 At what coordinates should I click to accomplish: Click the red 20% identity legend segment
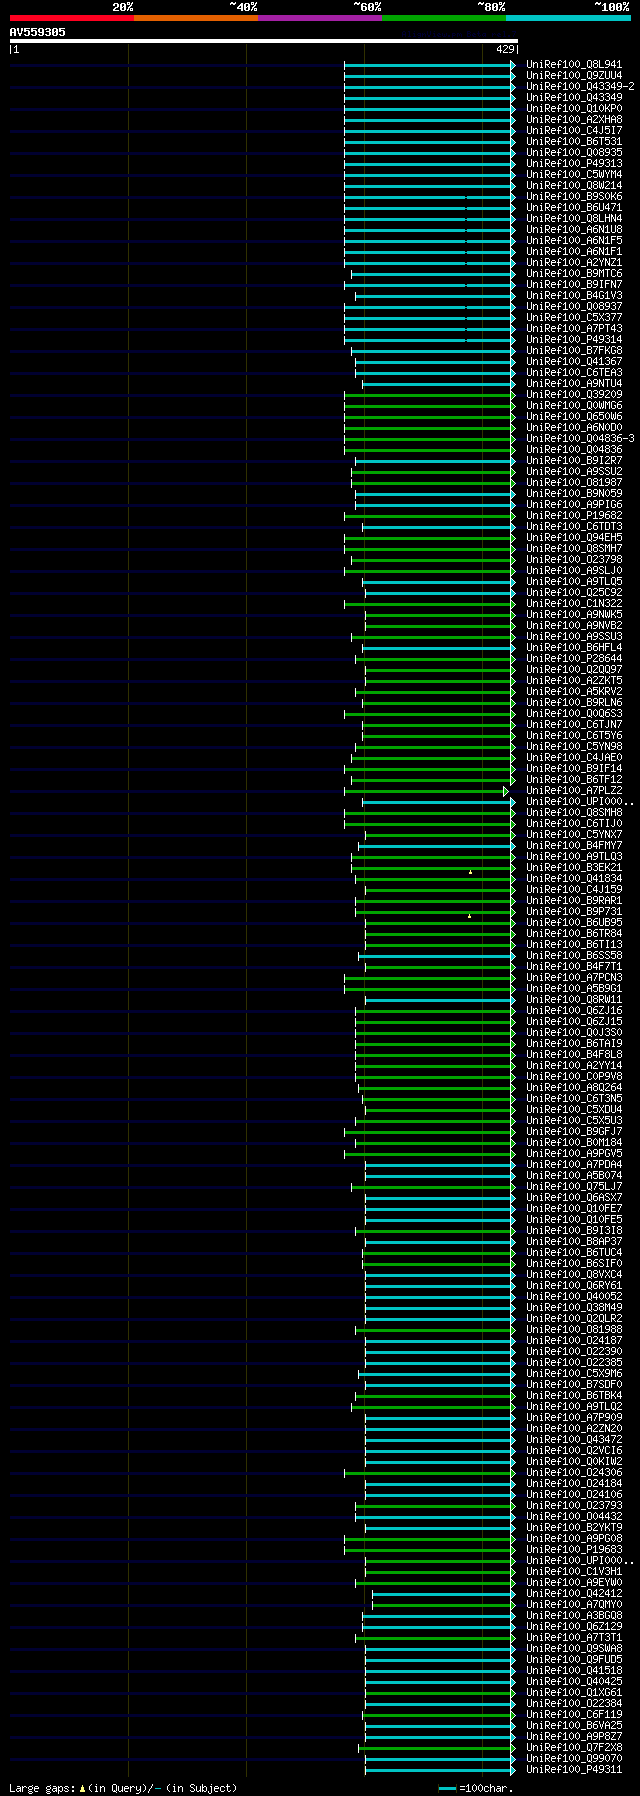click(x=71, y=18)
